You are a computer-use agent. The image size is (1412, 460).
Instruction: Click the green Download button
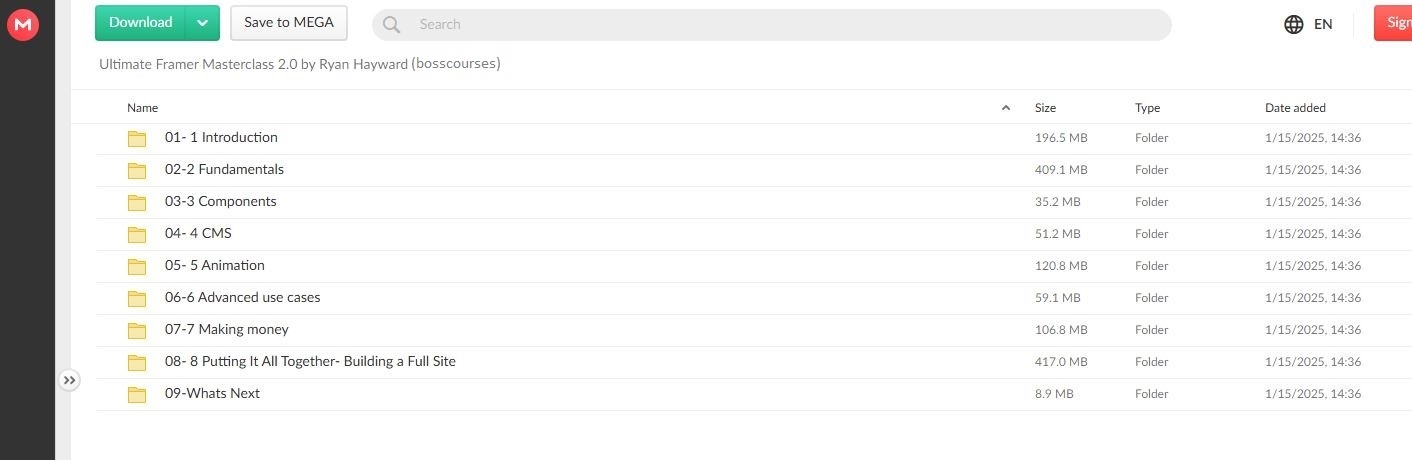click(x=141, y=23)
